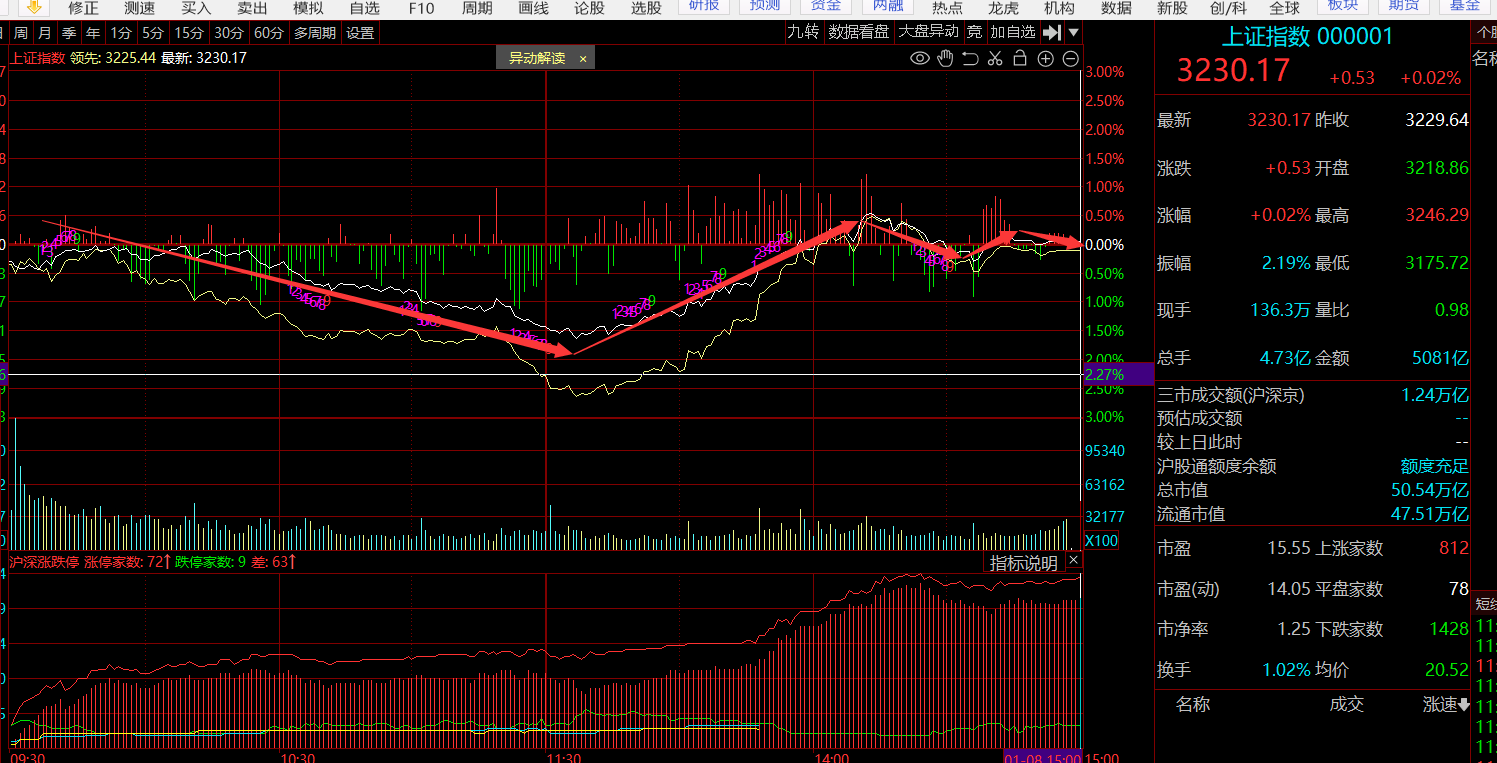
Task: Click the orange down arrow icon
Action: pos(33,8)
